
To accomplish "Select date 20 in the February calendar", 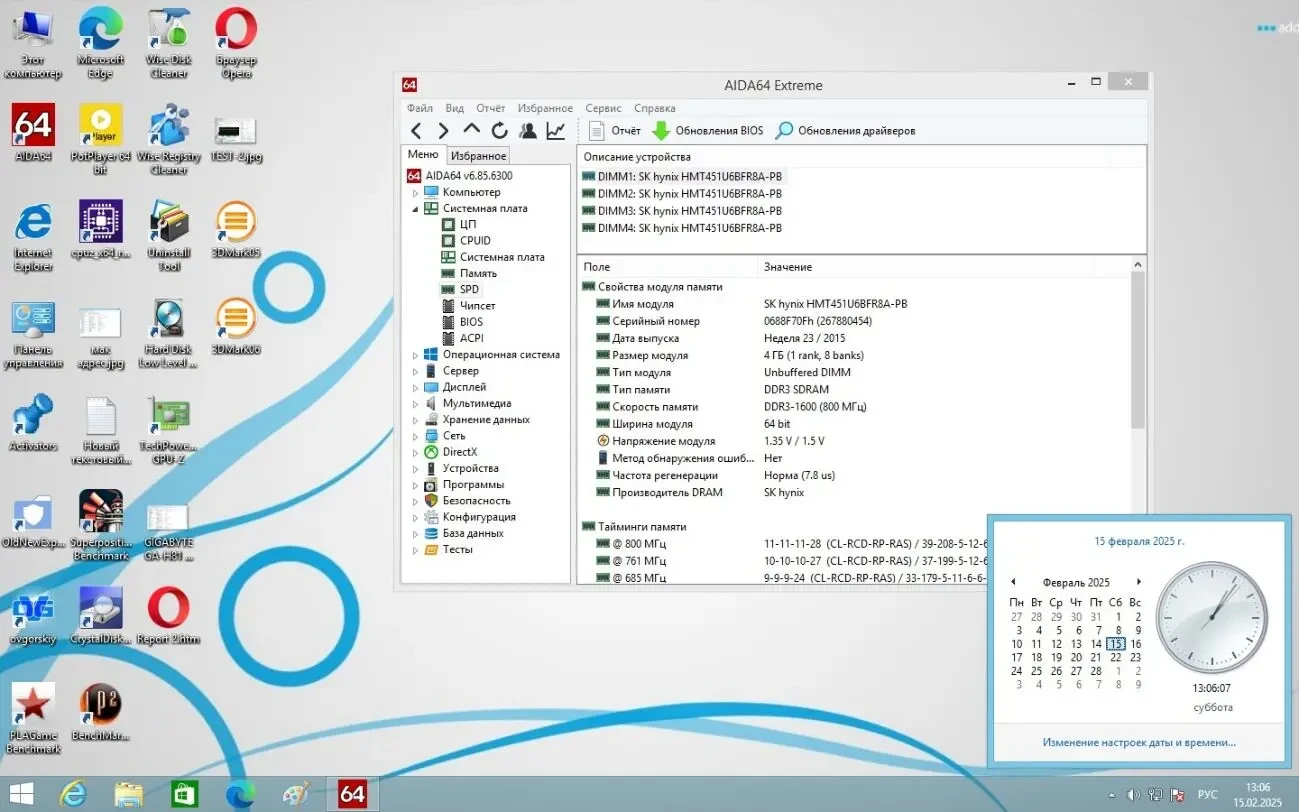I will pos(1076,657).
